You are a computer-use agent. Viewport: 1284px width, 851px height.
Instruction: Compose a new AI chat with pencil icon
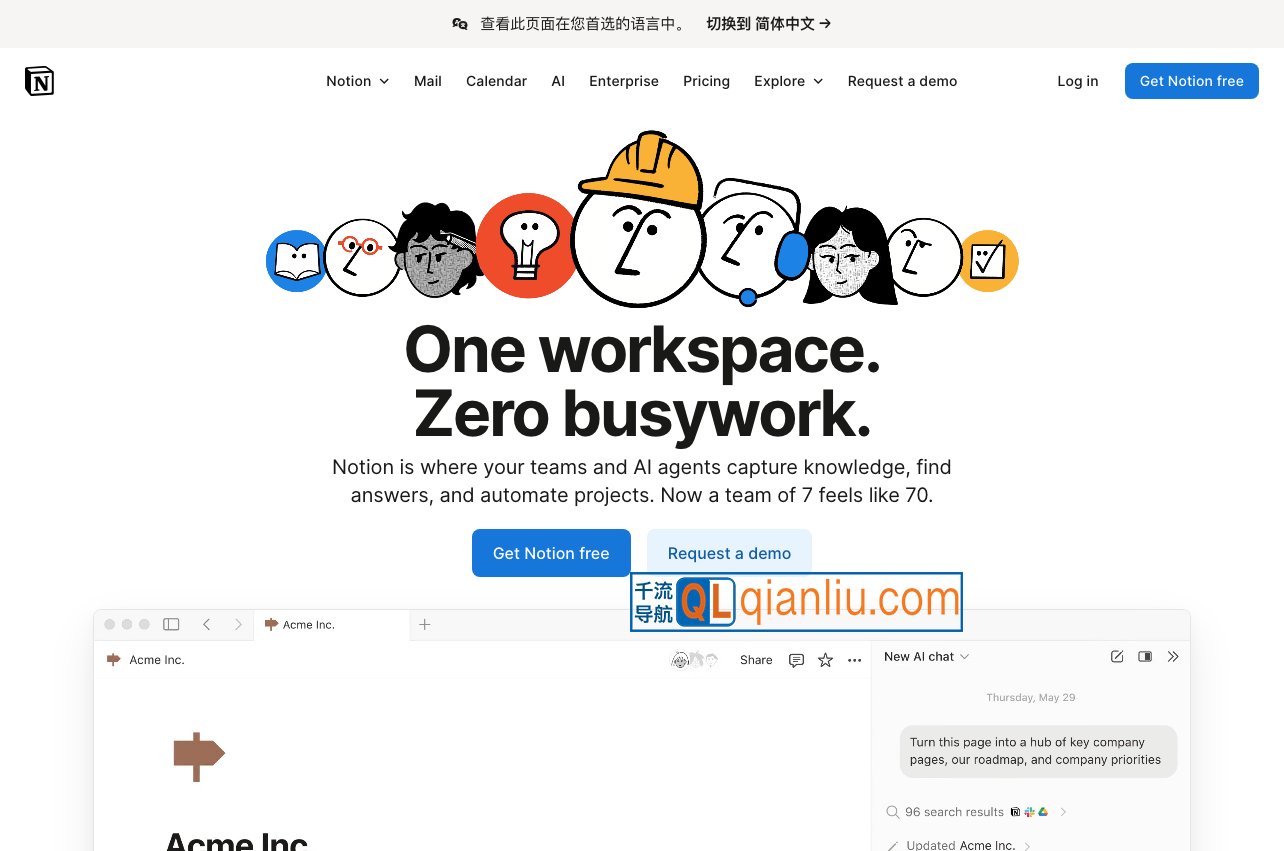(1117, 656)
